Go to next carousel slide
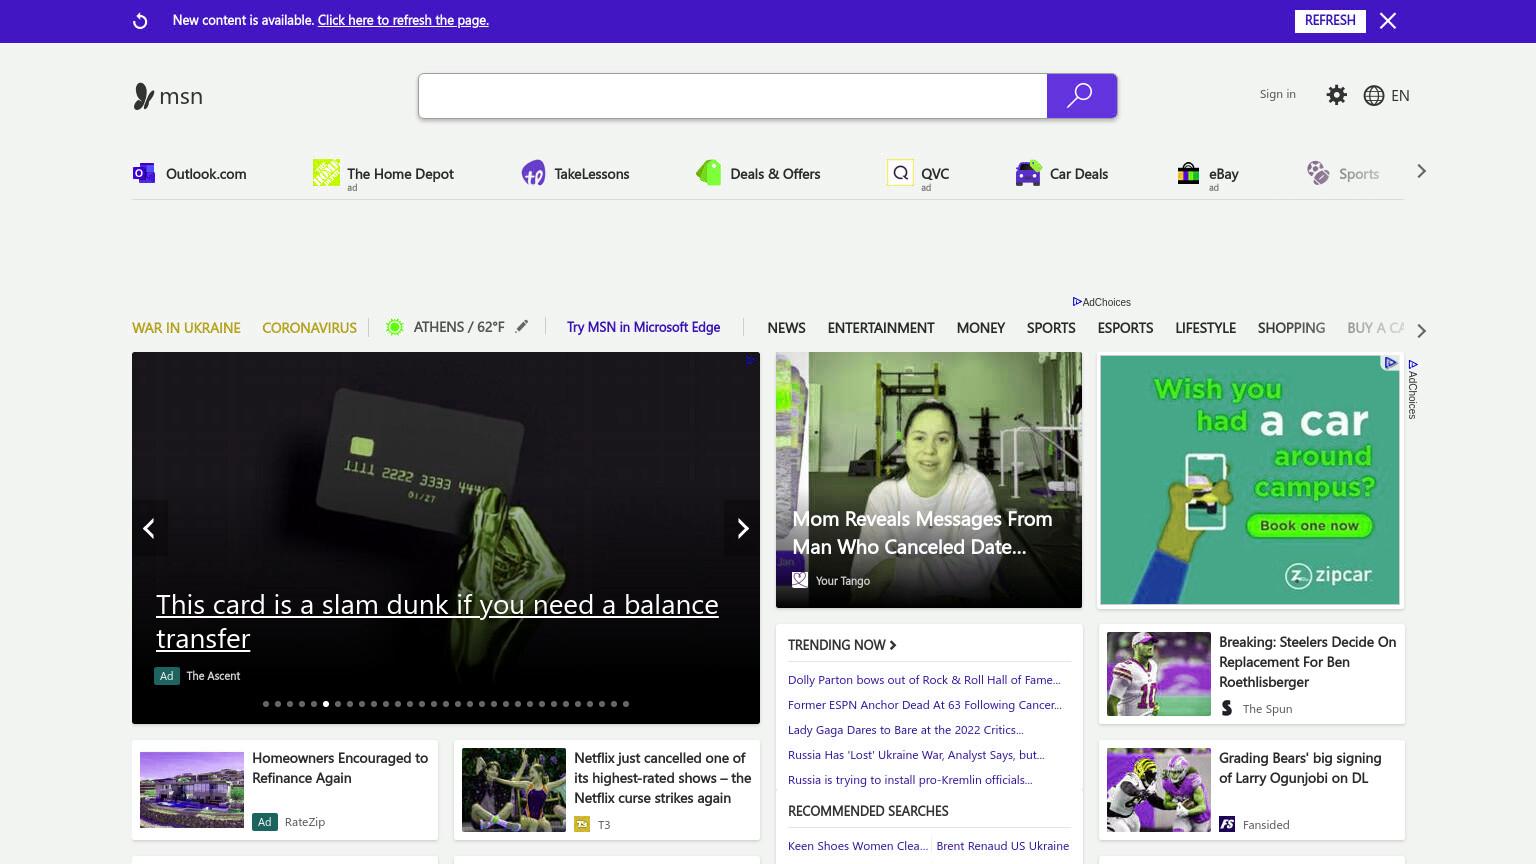Screen dimensions: 1536x864 click(x=742, y=528)
